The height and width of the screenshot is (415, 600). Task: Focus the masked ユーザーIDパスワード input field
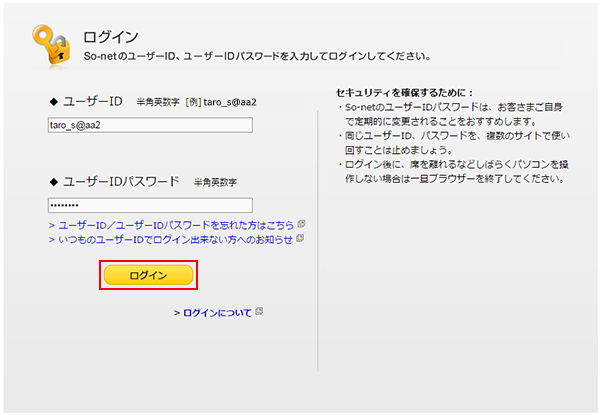tap(149, 205)
